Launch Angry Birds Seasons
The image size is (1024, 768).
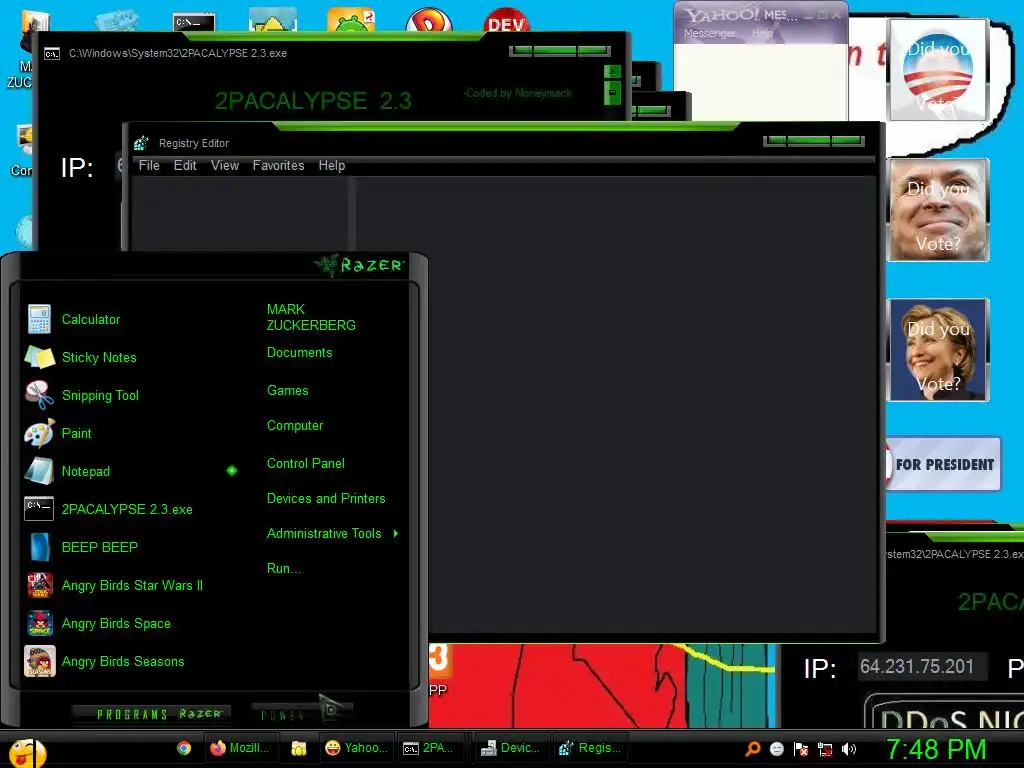coord(104,661)
